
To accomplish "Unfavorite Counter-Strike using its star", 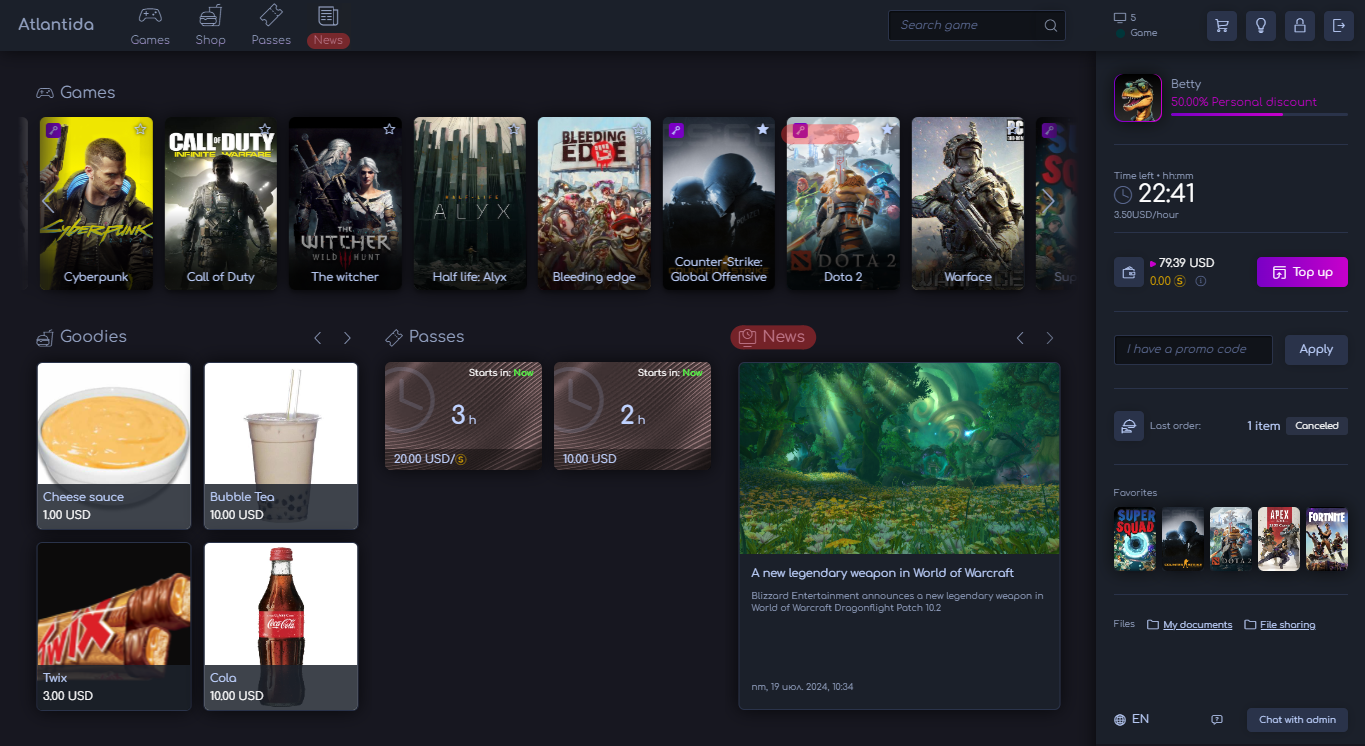I will coord(762,130).
